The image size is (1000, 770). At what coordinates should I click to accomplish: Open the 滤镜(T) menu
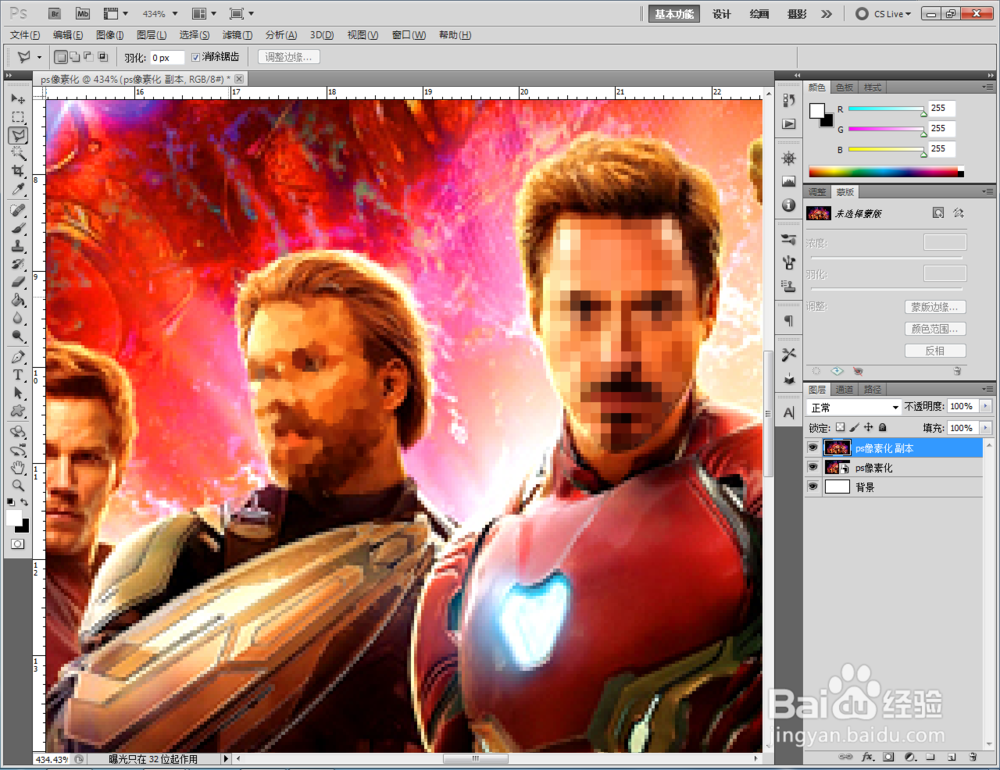point(237,35)
